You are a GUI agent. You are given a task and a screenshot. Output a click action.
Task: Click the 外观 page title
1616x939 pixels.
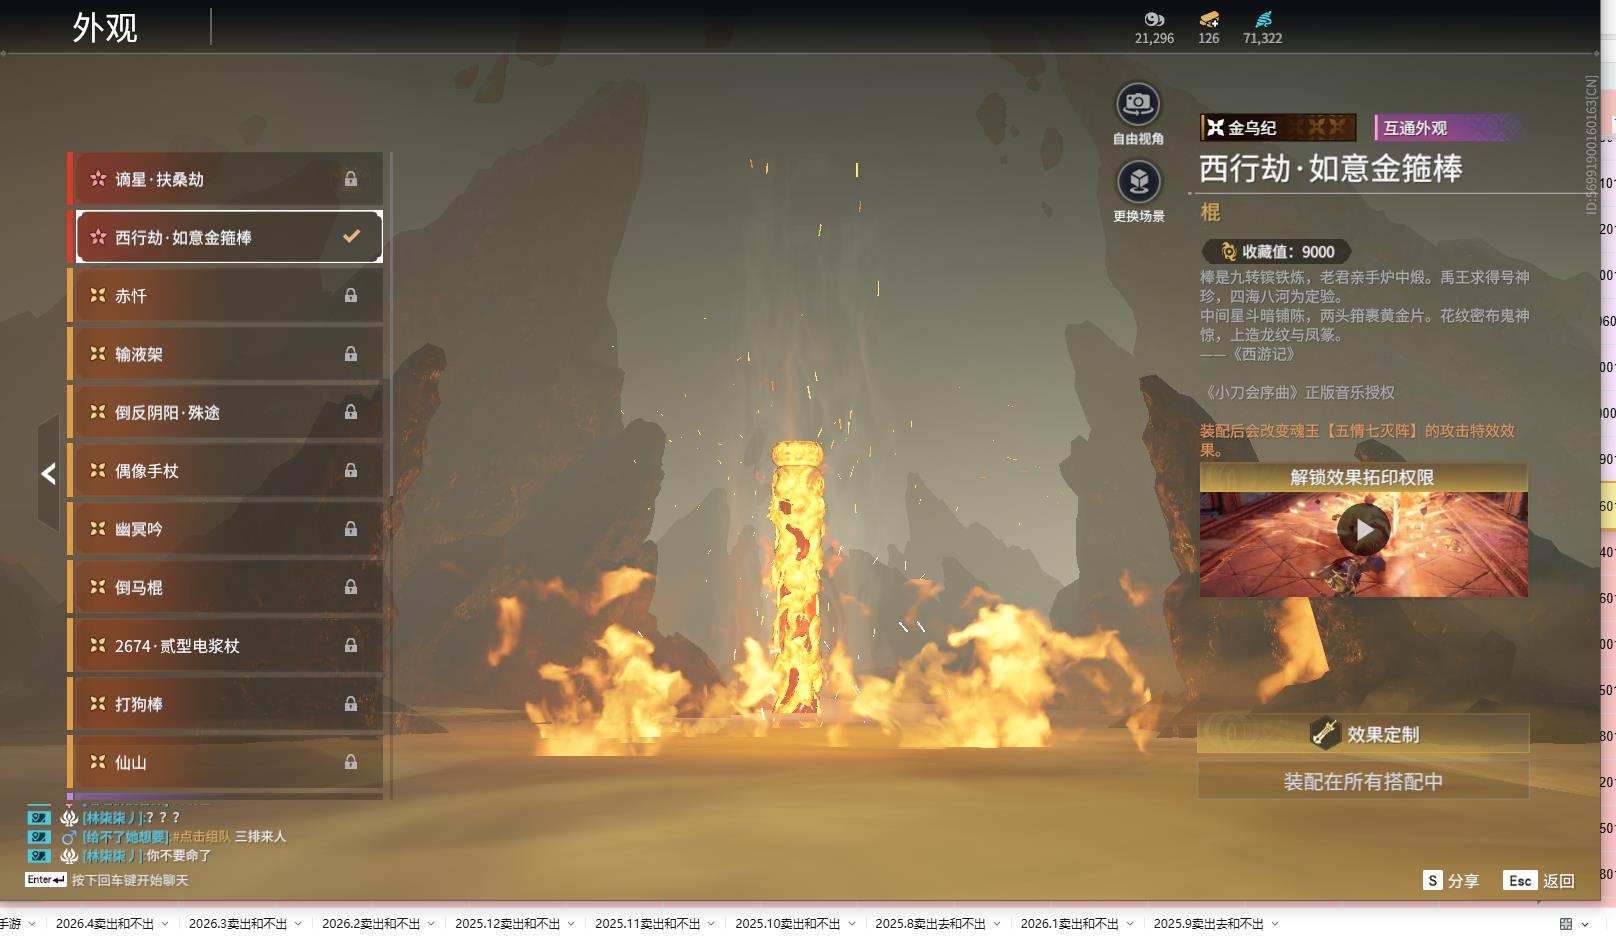[105, 27]
